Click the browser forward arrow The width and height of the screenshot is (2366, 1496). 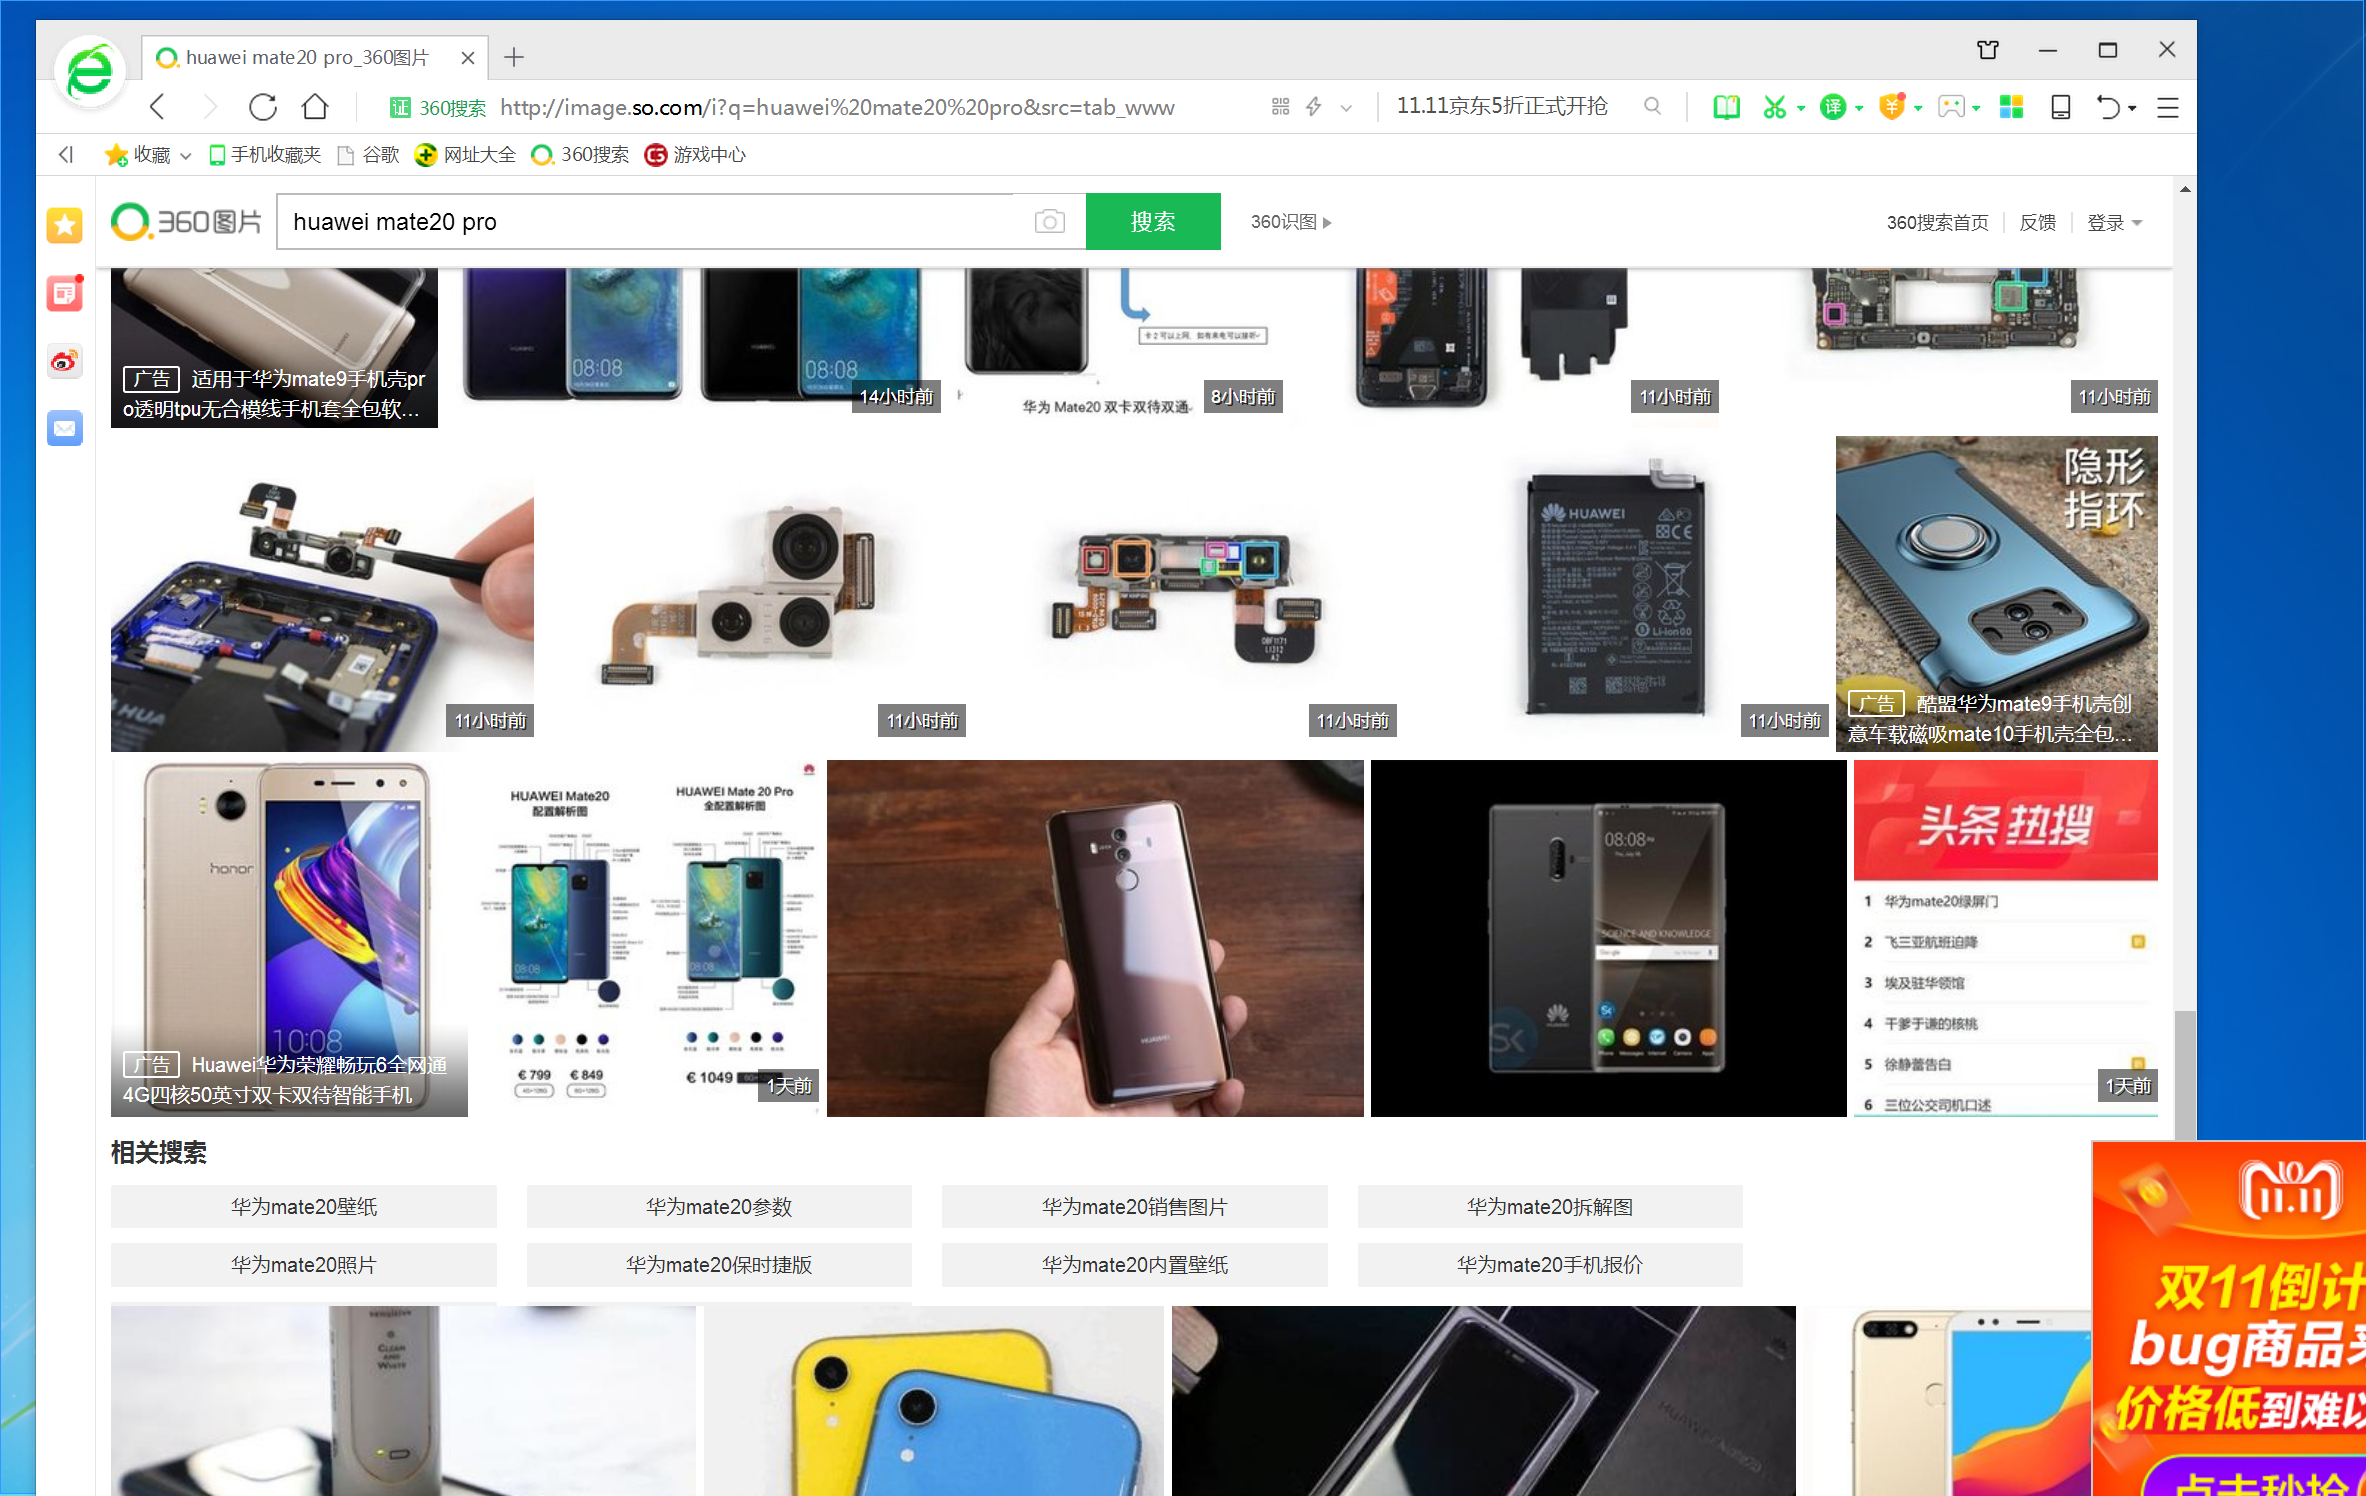tap(210, 107)
